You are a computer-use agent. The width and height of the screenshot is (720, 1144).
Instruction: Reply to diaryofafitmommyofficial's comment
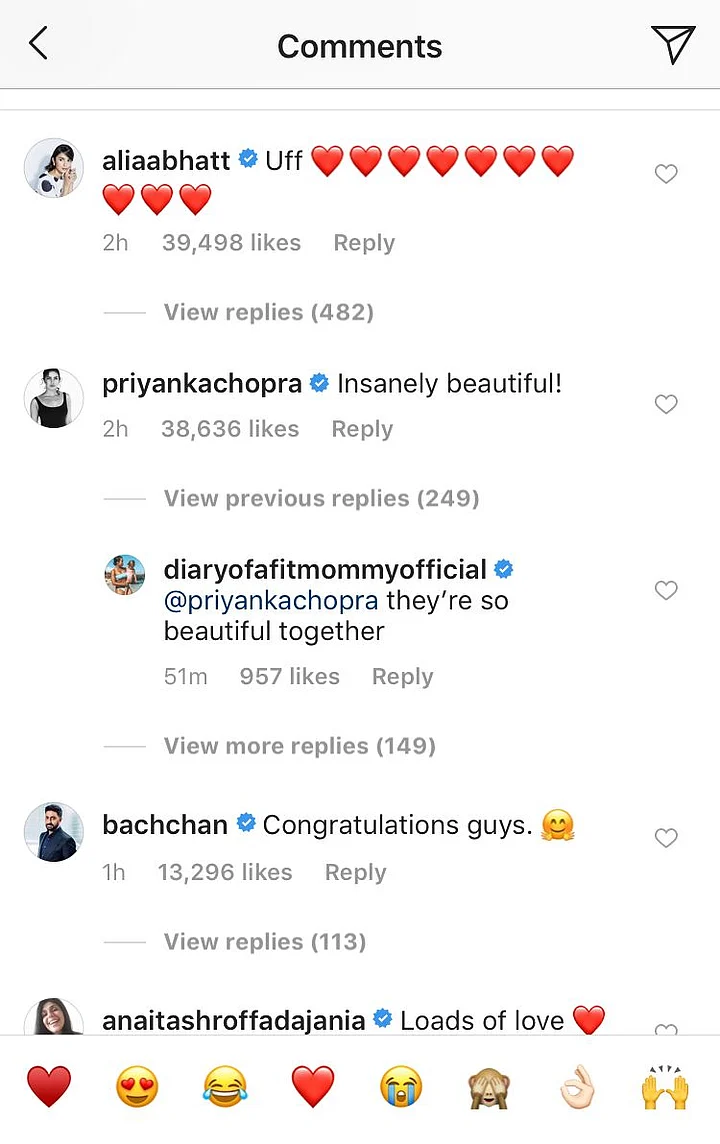tap(402, 677)
